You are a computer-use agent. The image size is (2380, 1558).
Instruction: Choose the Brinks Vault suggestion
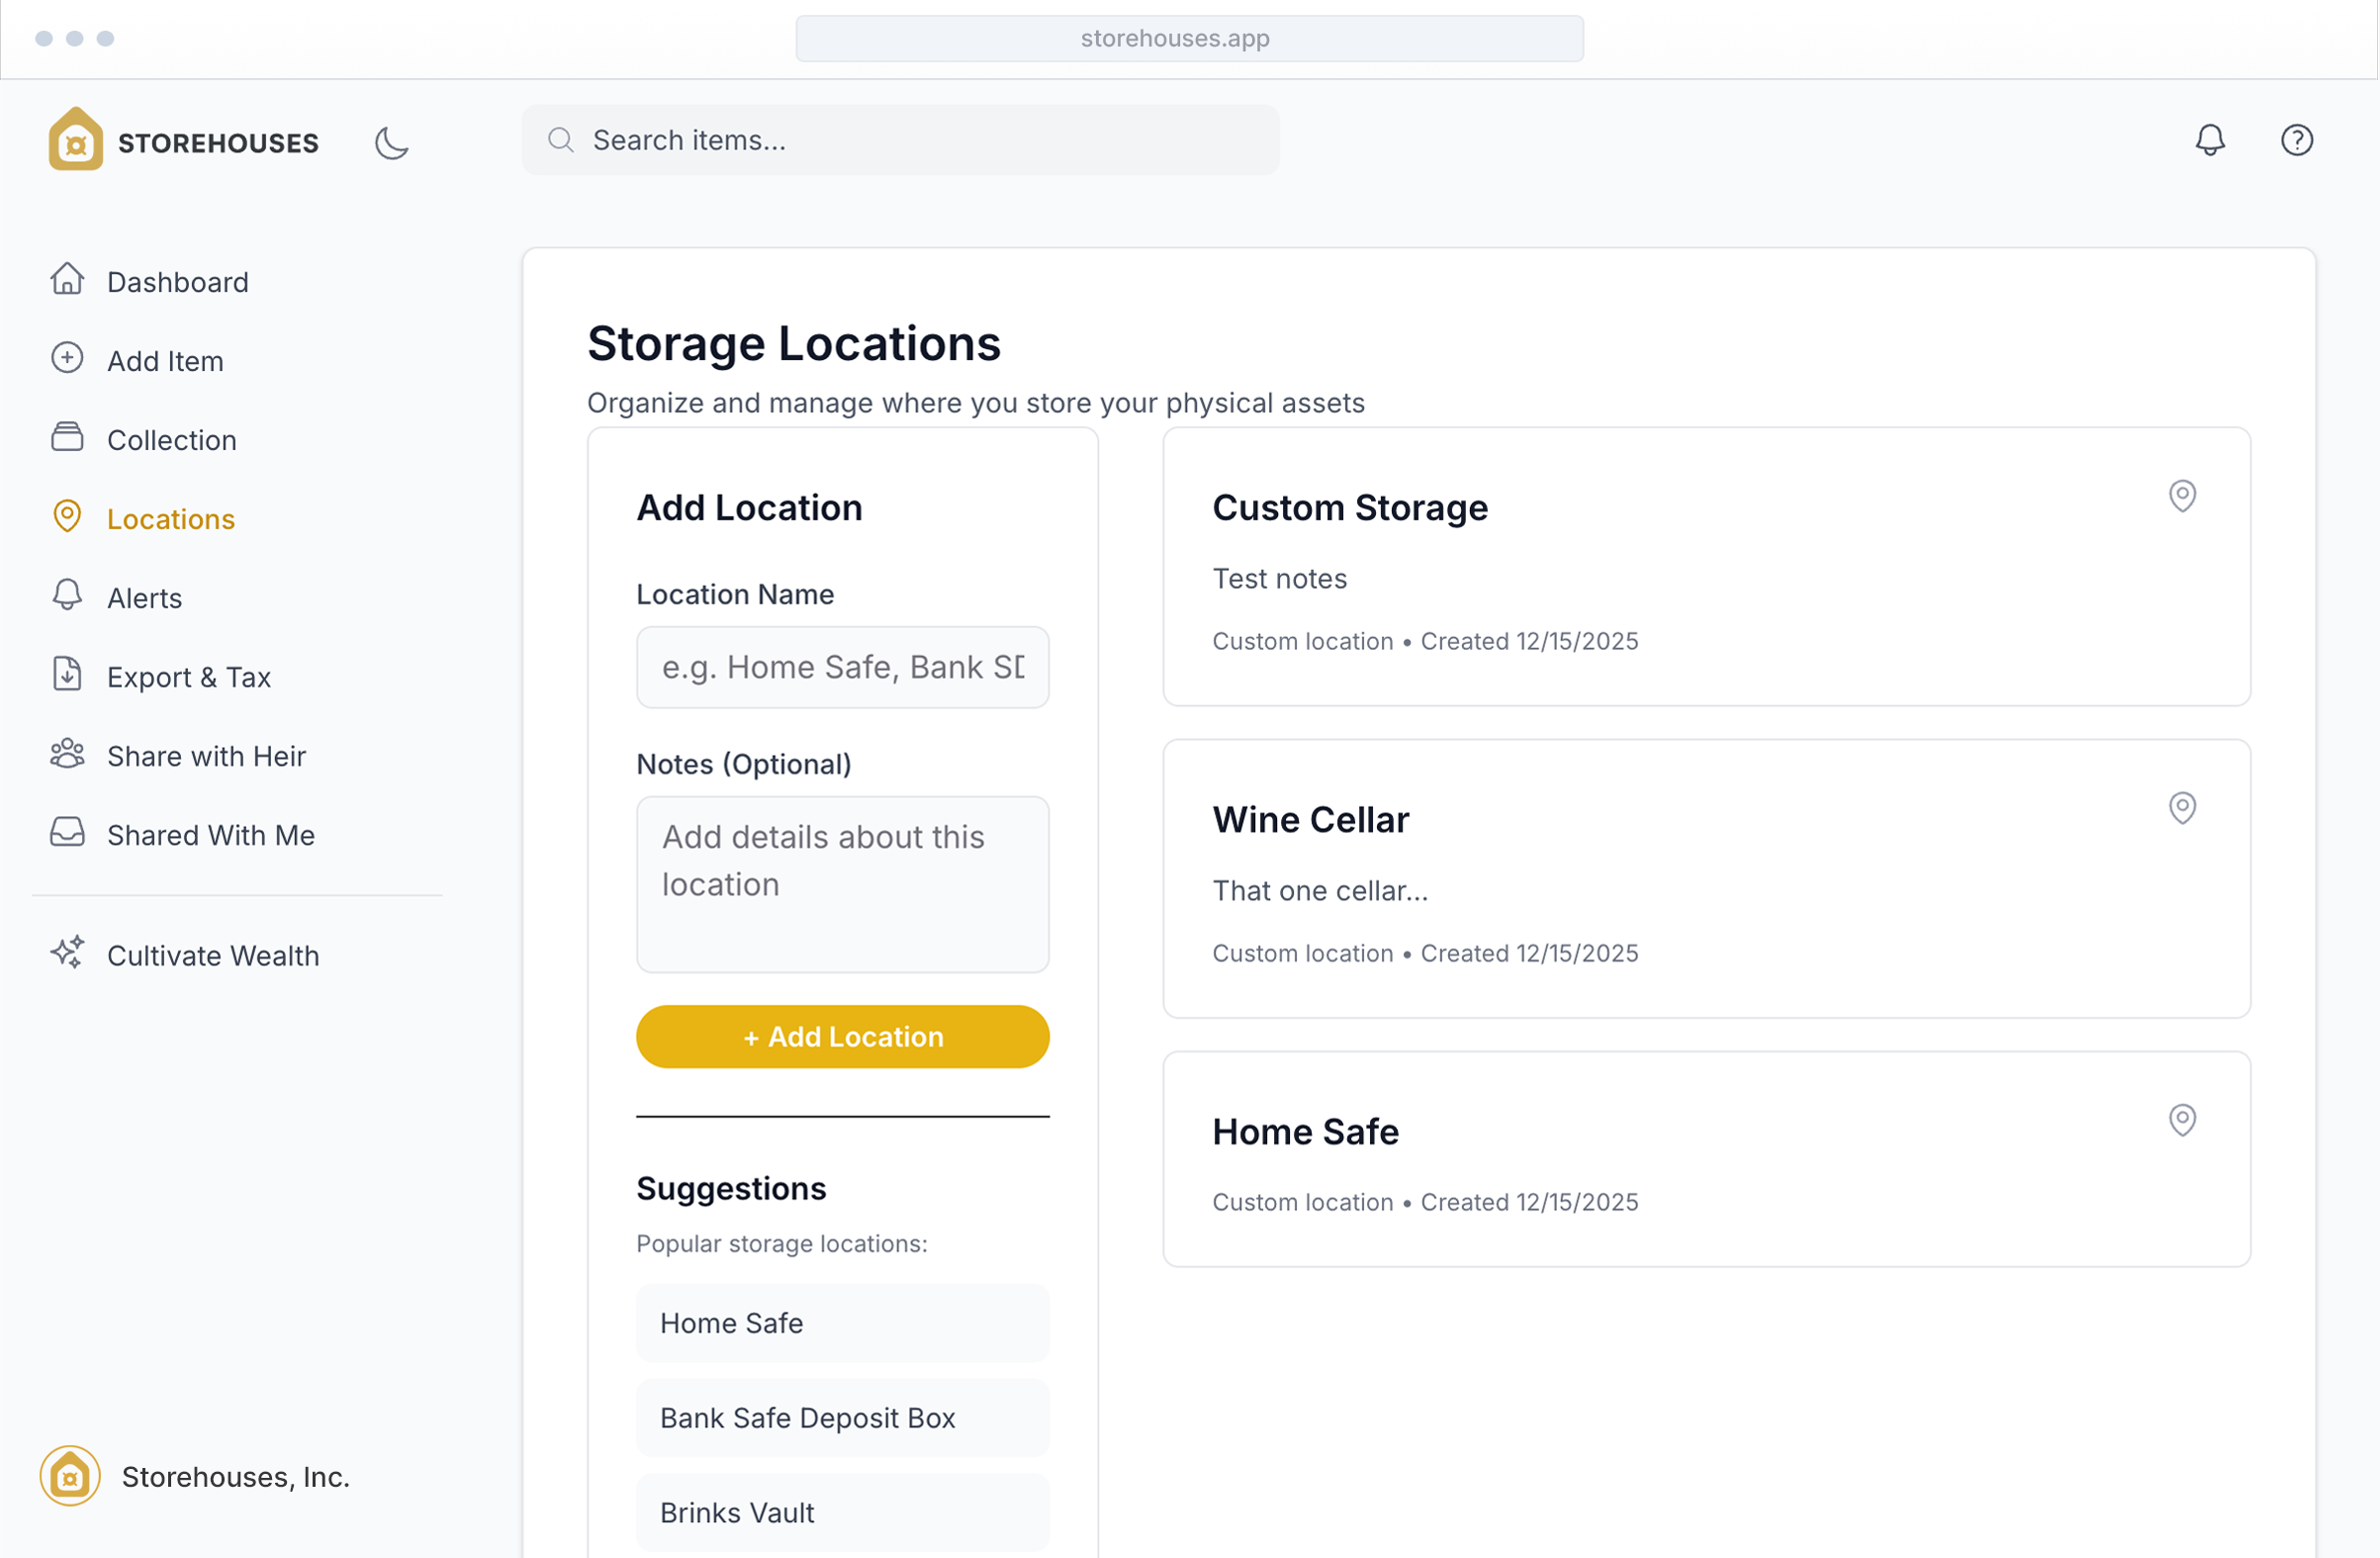(841, 1512)
